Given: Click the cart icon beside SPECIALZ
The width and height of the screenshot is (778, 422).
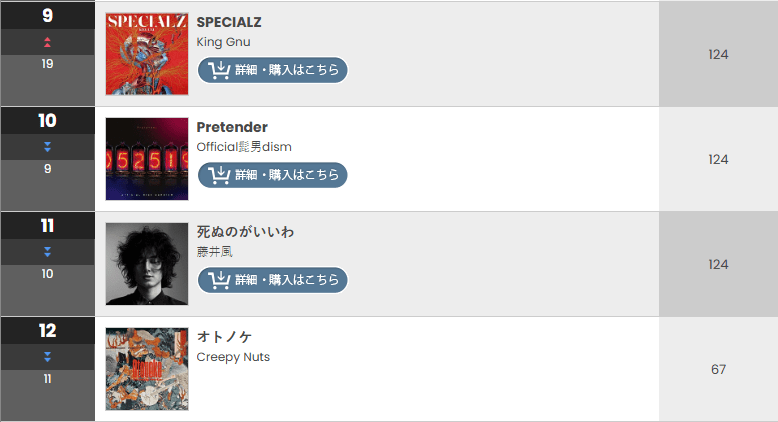Looking at the screenshot, I should pyautogui.click(x=219, y=70).
